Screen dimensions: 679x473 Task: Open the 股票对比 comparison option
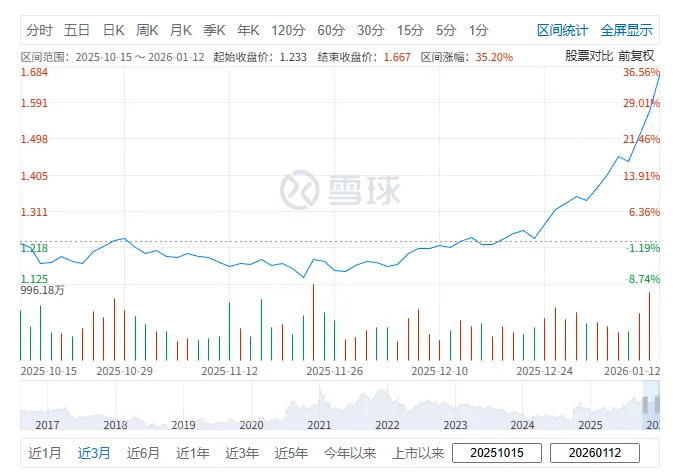[588, 55]
